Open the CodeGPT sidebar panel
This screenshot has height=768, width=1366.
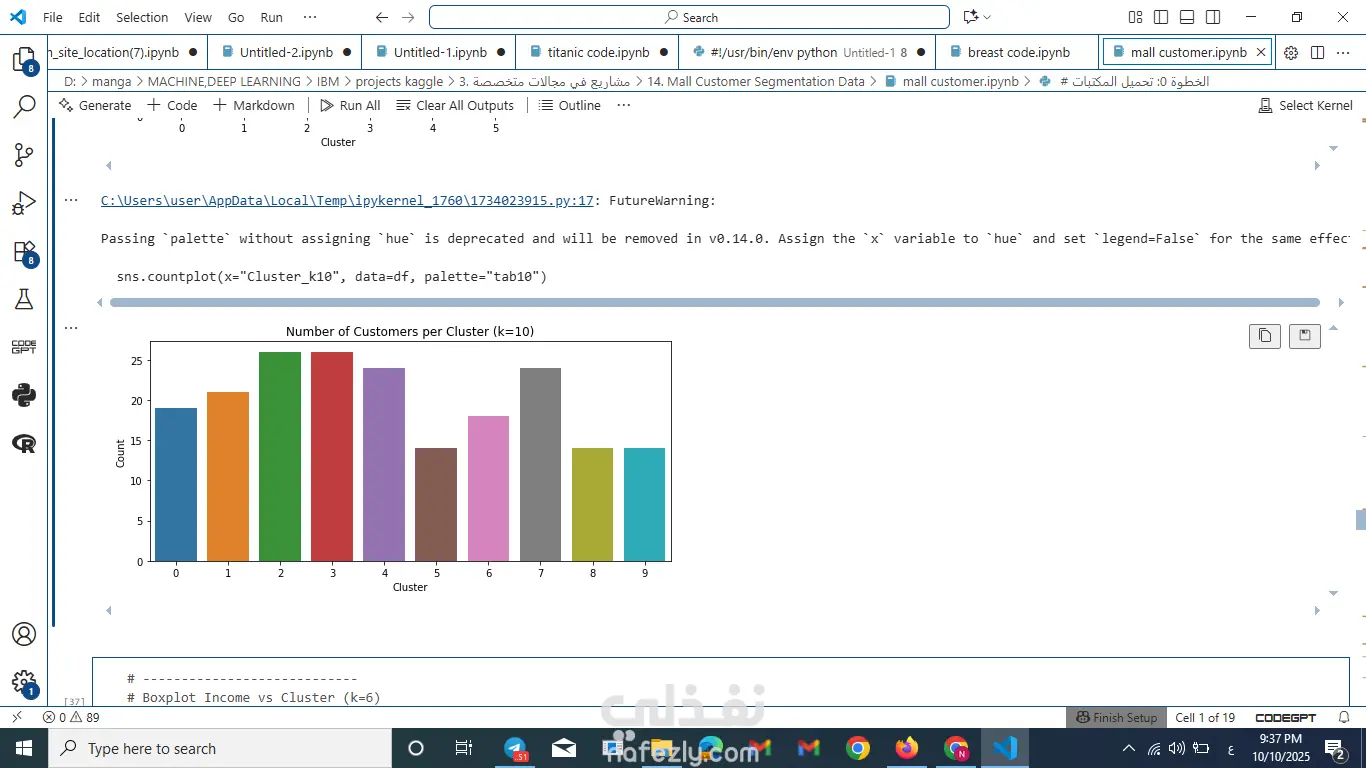point(24,347)
